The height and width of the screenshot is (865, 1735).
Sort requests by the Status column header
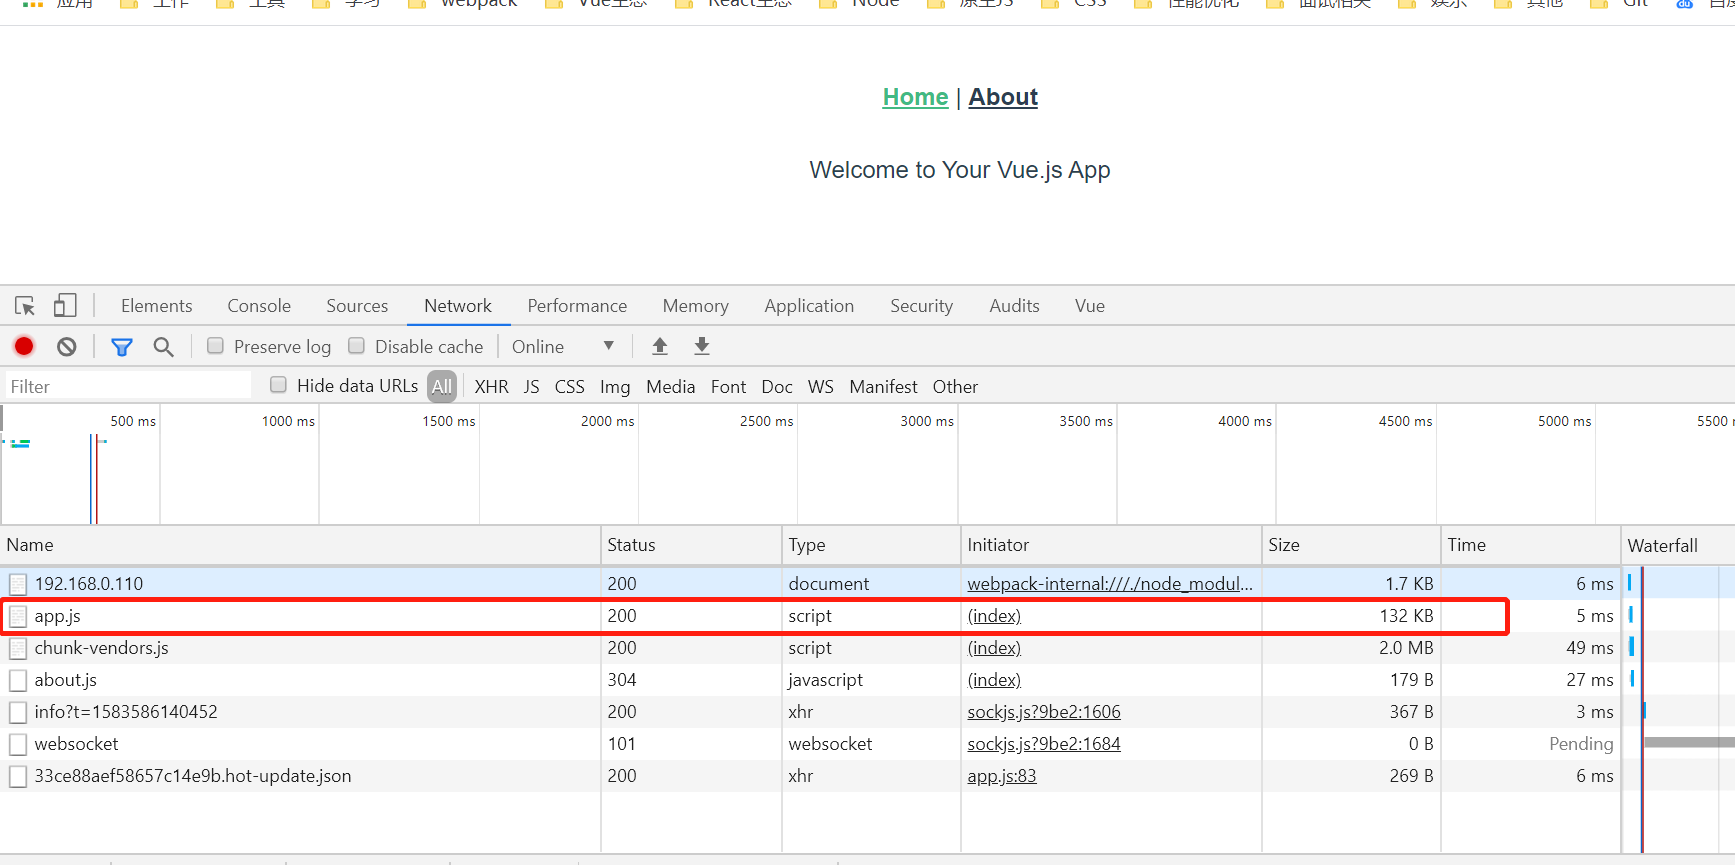click(690, 545)
